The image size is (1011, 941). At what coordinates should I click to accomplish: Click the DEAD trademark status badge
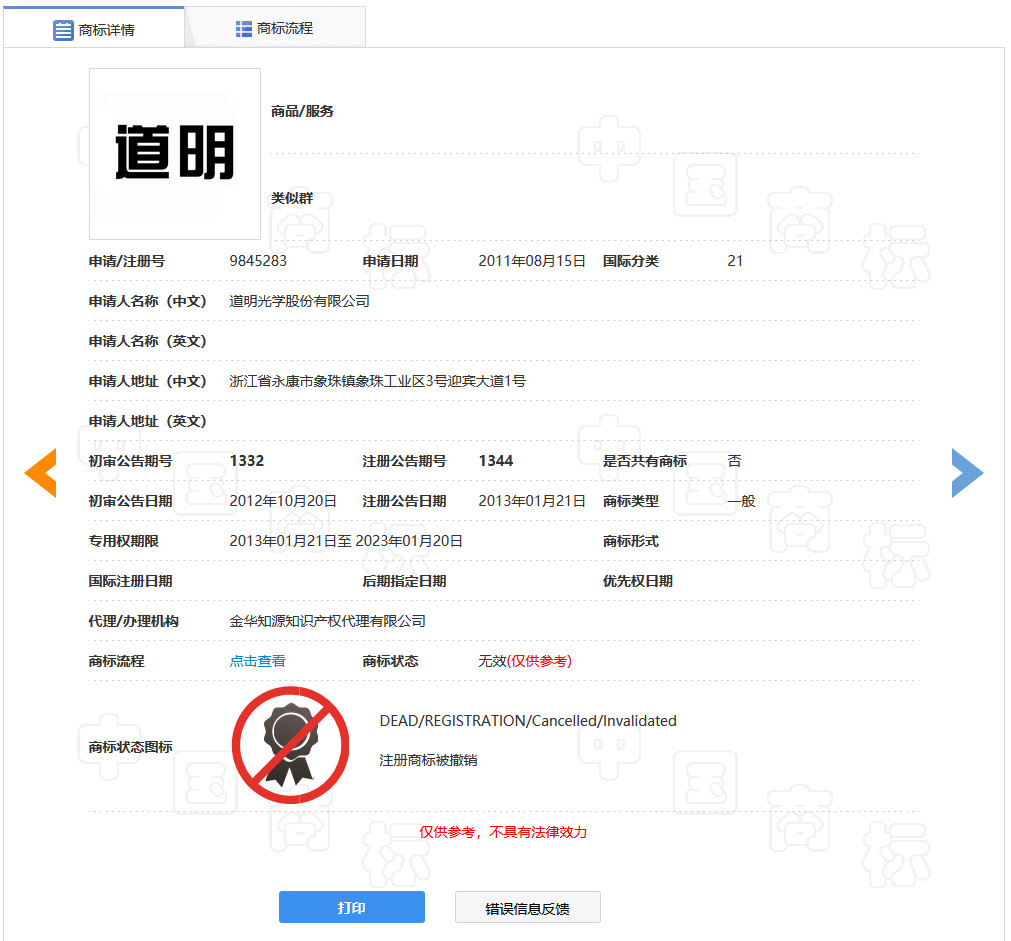pyautogui.click(x=527, y=720)
